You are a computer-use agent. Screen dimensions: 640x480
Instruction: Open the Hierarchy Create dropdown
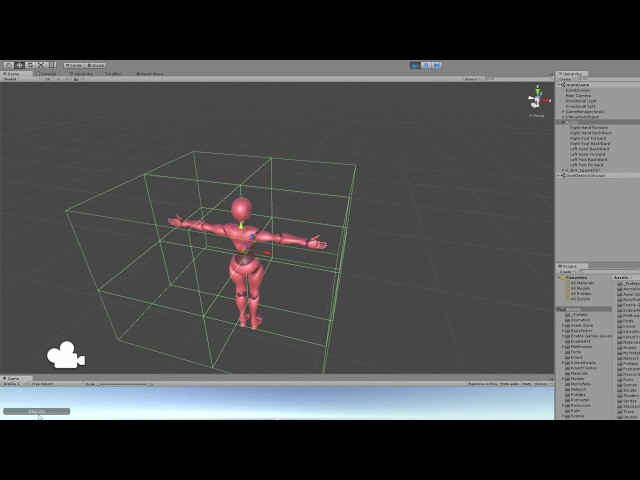(x=567, y=79)
